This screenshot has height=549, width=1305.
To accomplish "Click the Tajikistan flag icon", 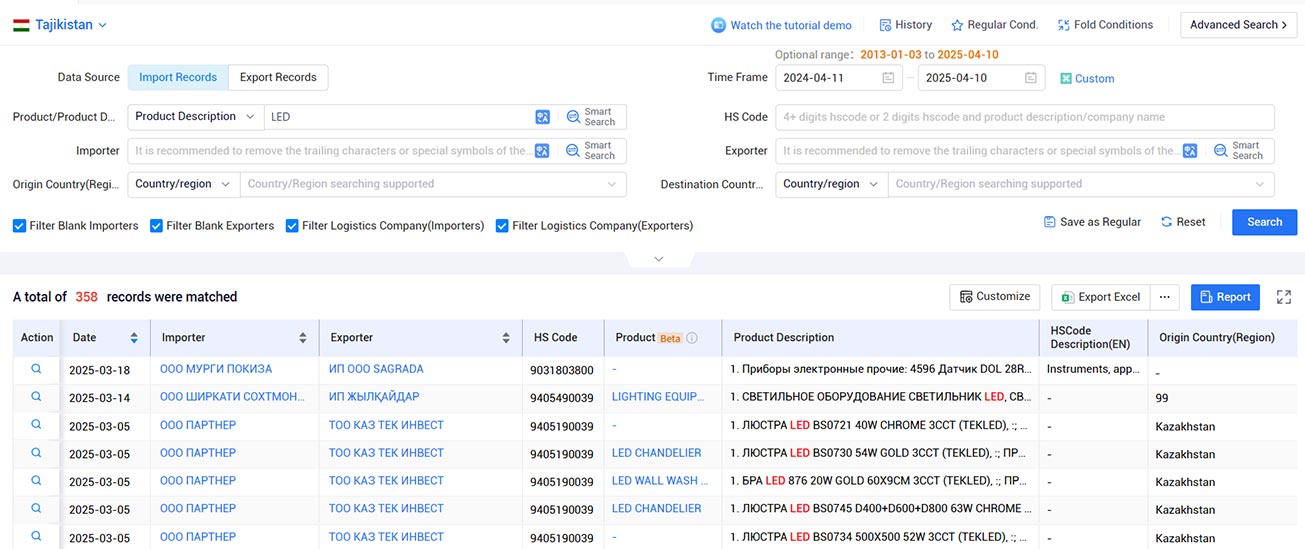I will tap(21, 25).
